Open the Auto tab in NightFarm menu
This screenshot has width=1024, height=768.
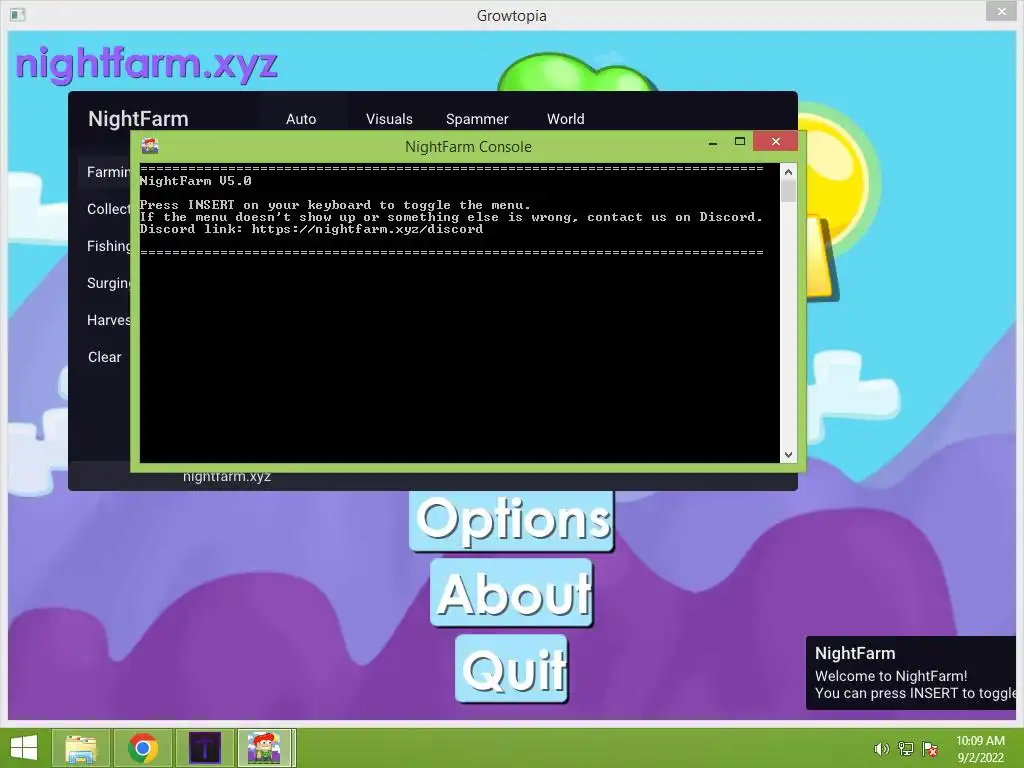click(301, 119)
